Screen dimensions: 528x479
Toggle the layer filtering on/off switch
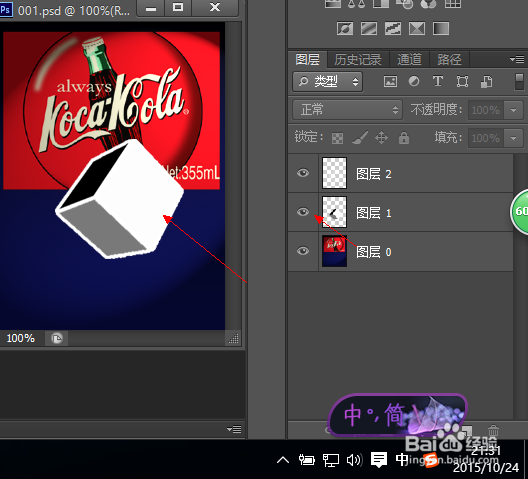tap(519, 82)
